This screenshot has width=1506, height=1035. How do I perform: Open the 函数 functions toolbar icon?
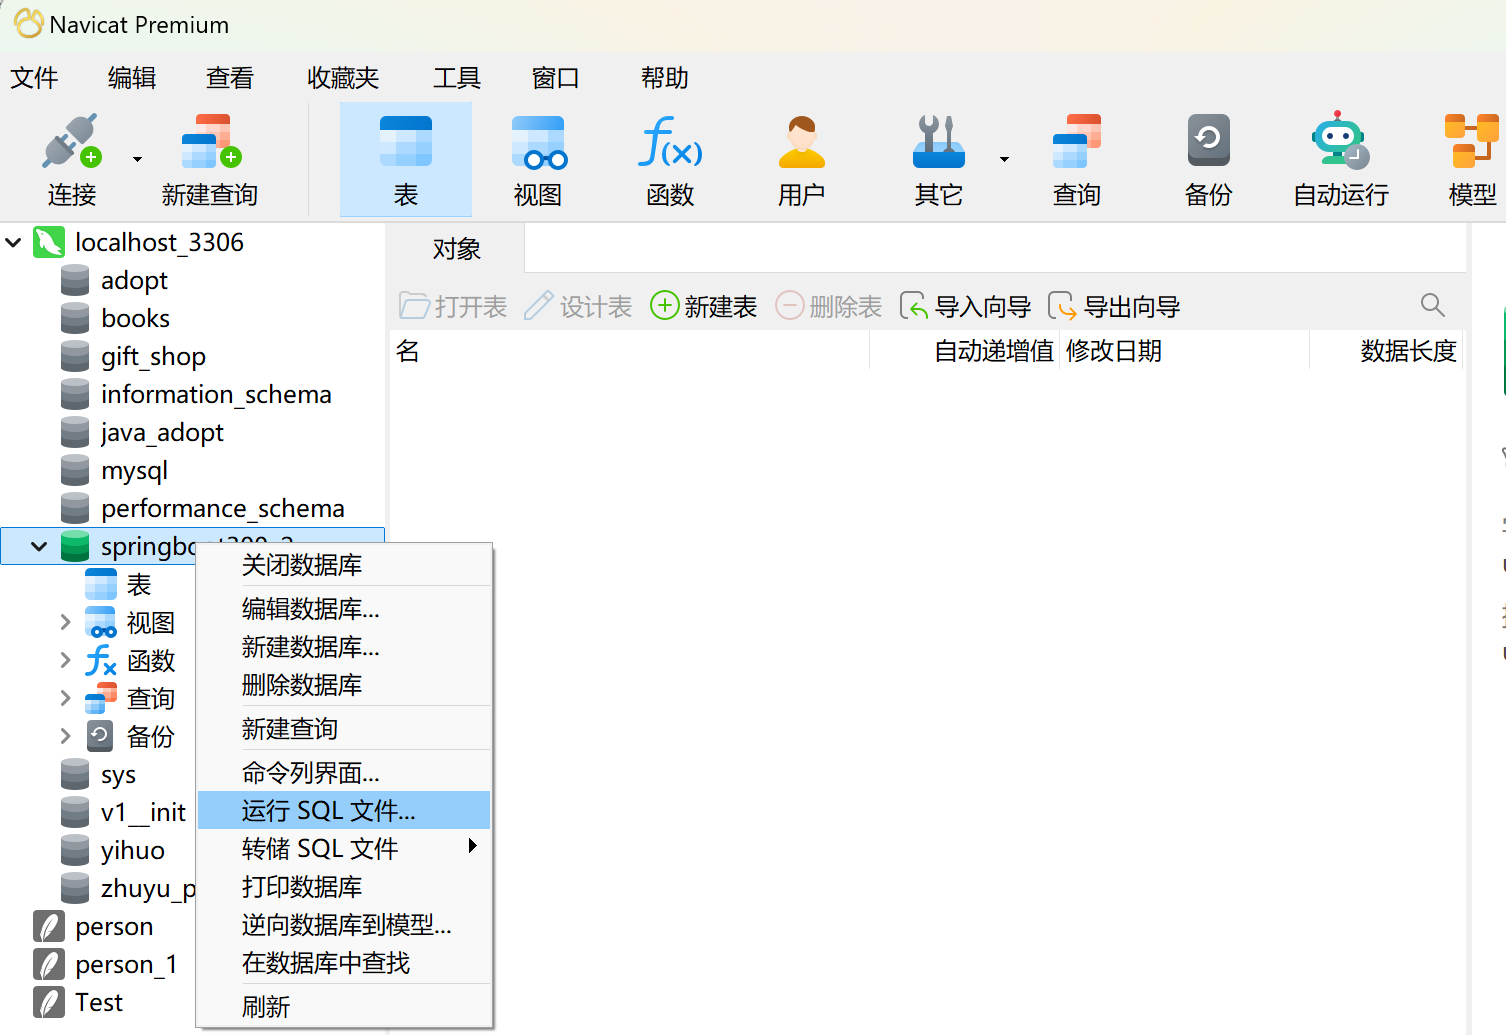[x=670, y=160]
